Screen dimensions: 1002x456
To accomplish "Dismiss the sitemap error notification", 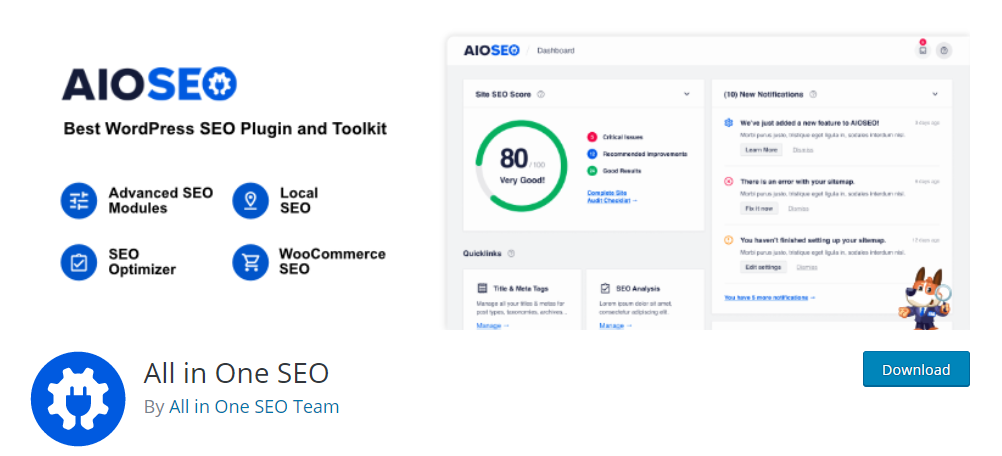I will pos(798,209).
